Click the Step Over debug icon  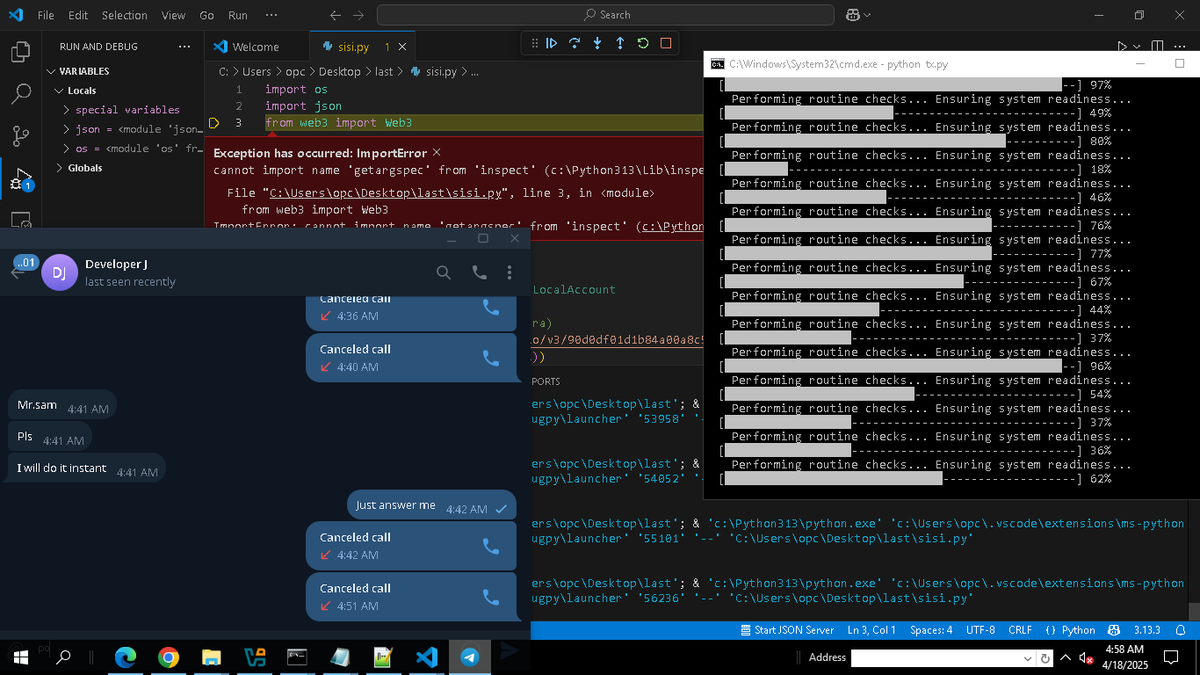click(574, 43)
